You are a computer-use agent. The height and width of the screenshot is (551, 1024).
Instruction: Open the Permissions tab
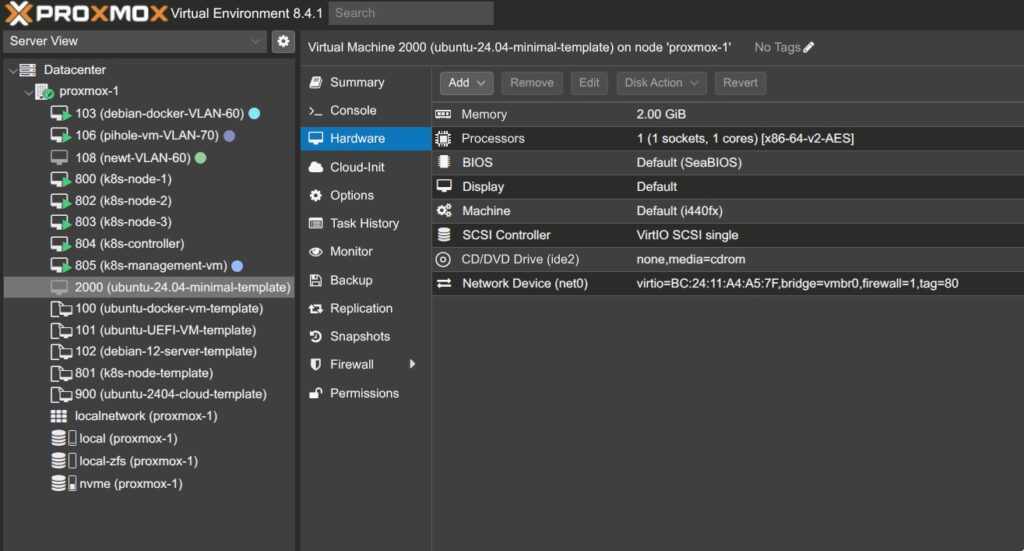tap(366, 393)
